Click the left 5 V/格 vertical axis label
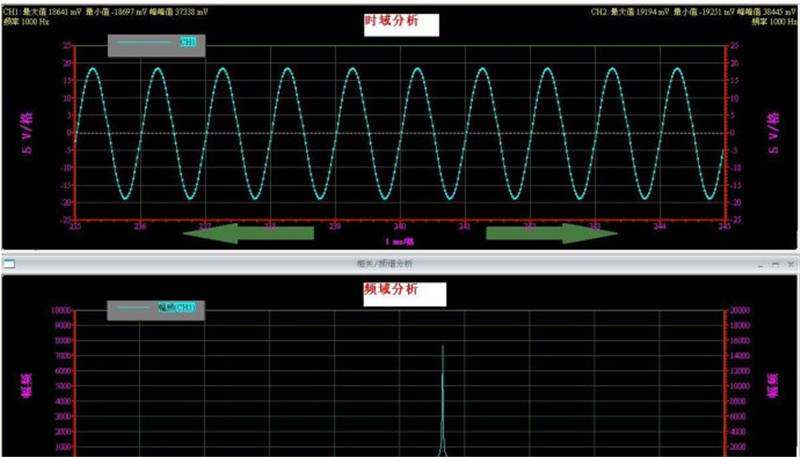Image resolution: width=800 pixels, height=457 pixels. (28, 134)
